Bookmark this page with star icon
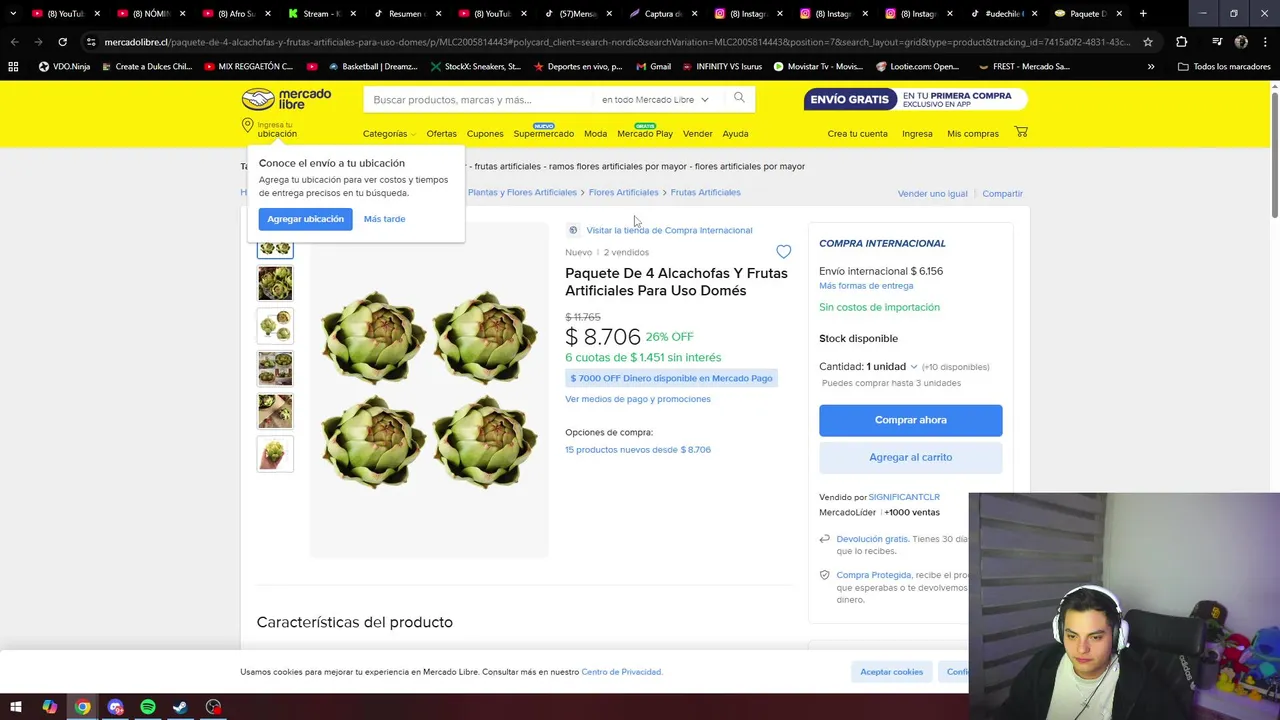Viewport: 1280px width, 720px height. (1148, 42)
